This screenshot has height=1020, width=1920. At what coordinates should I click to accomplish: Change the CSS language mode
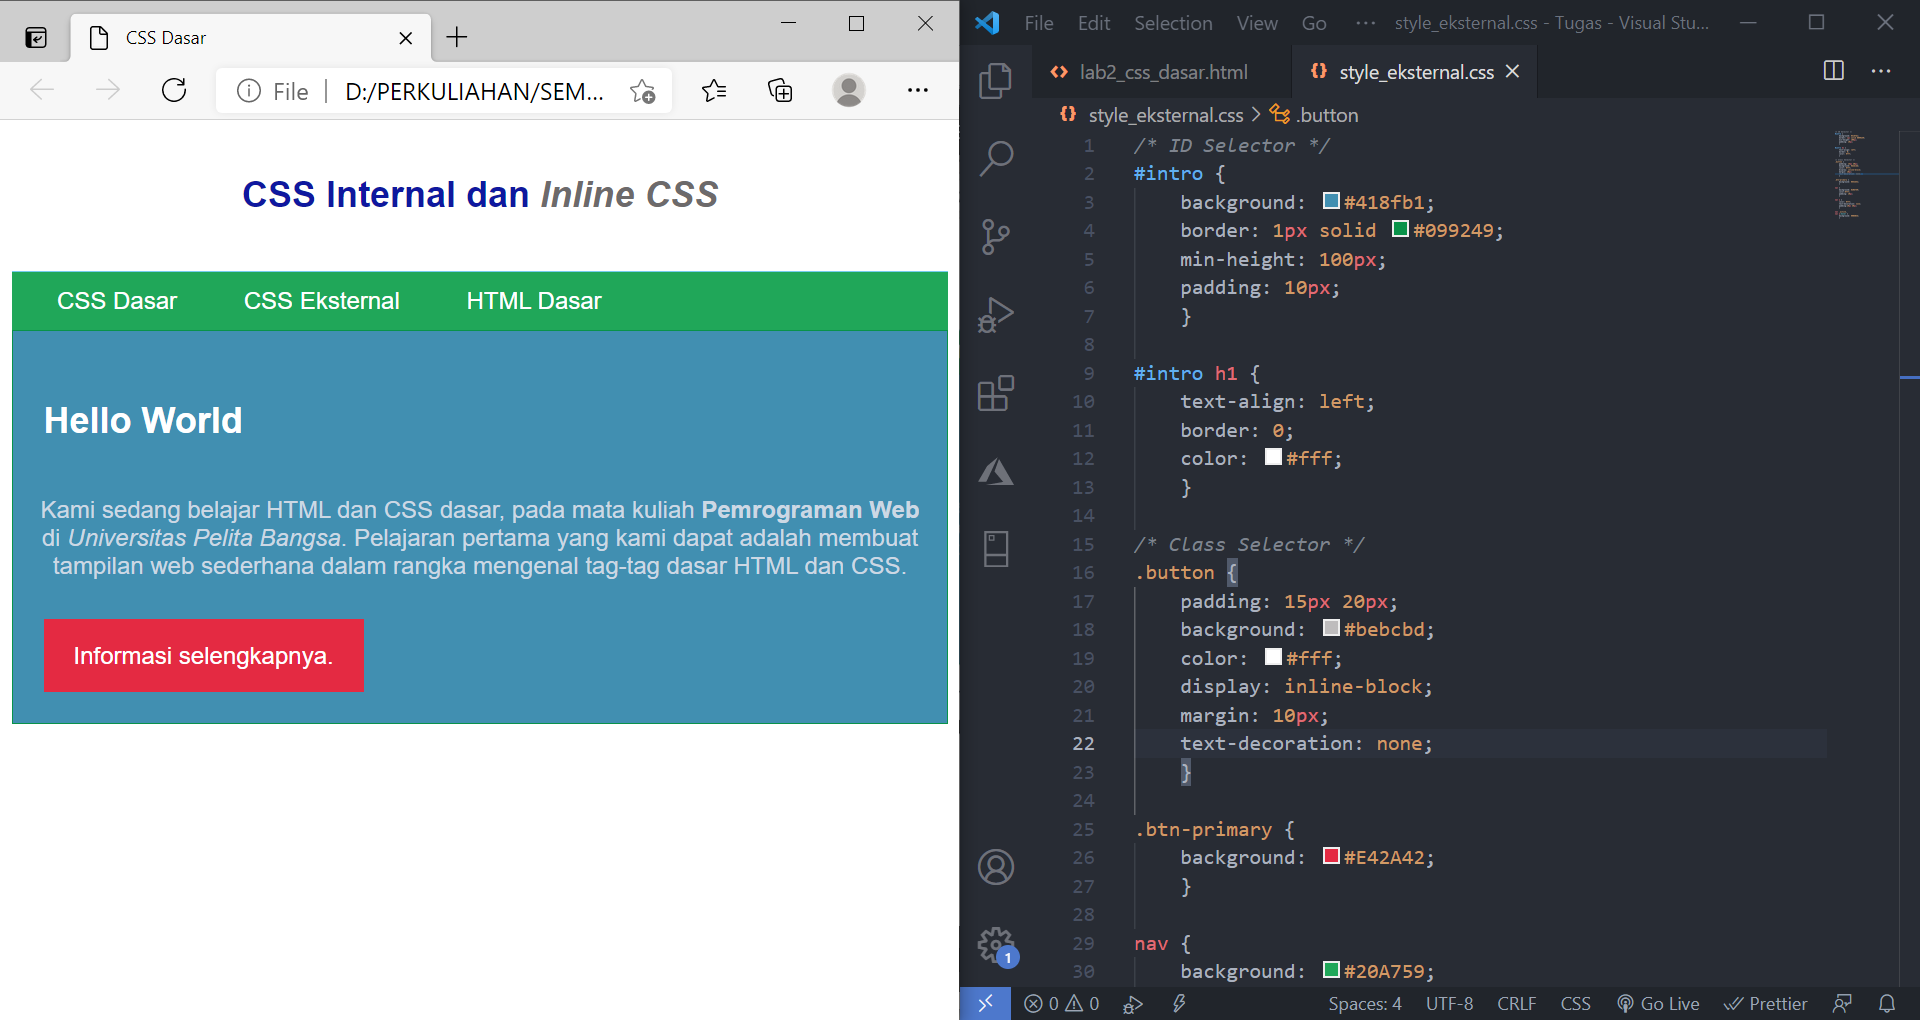[1575, 1003]
